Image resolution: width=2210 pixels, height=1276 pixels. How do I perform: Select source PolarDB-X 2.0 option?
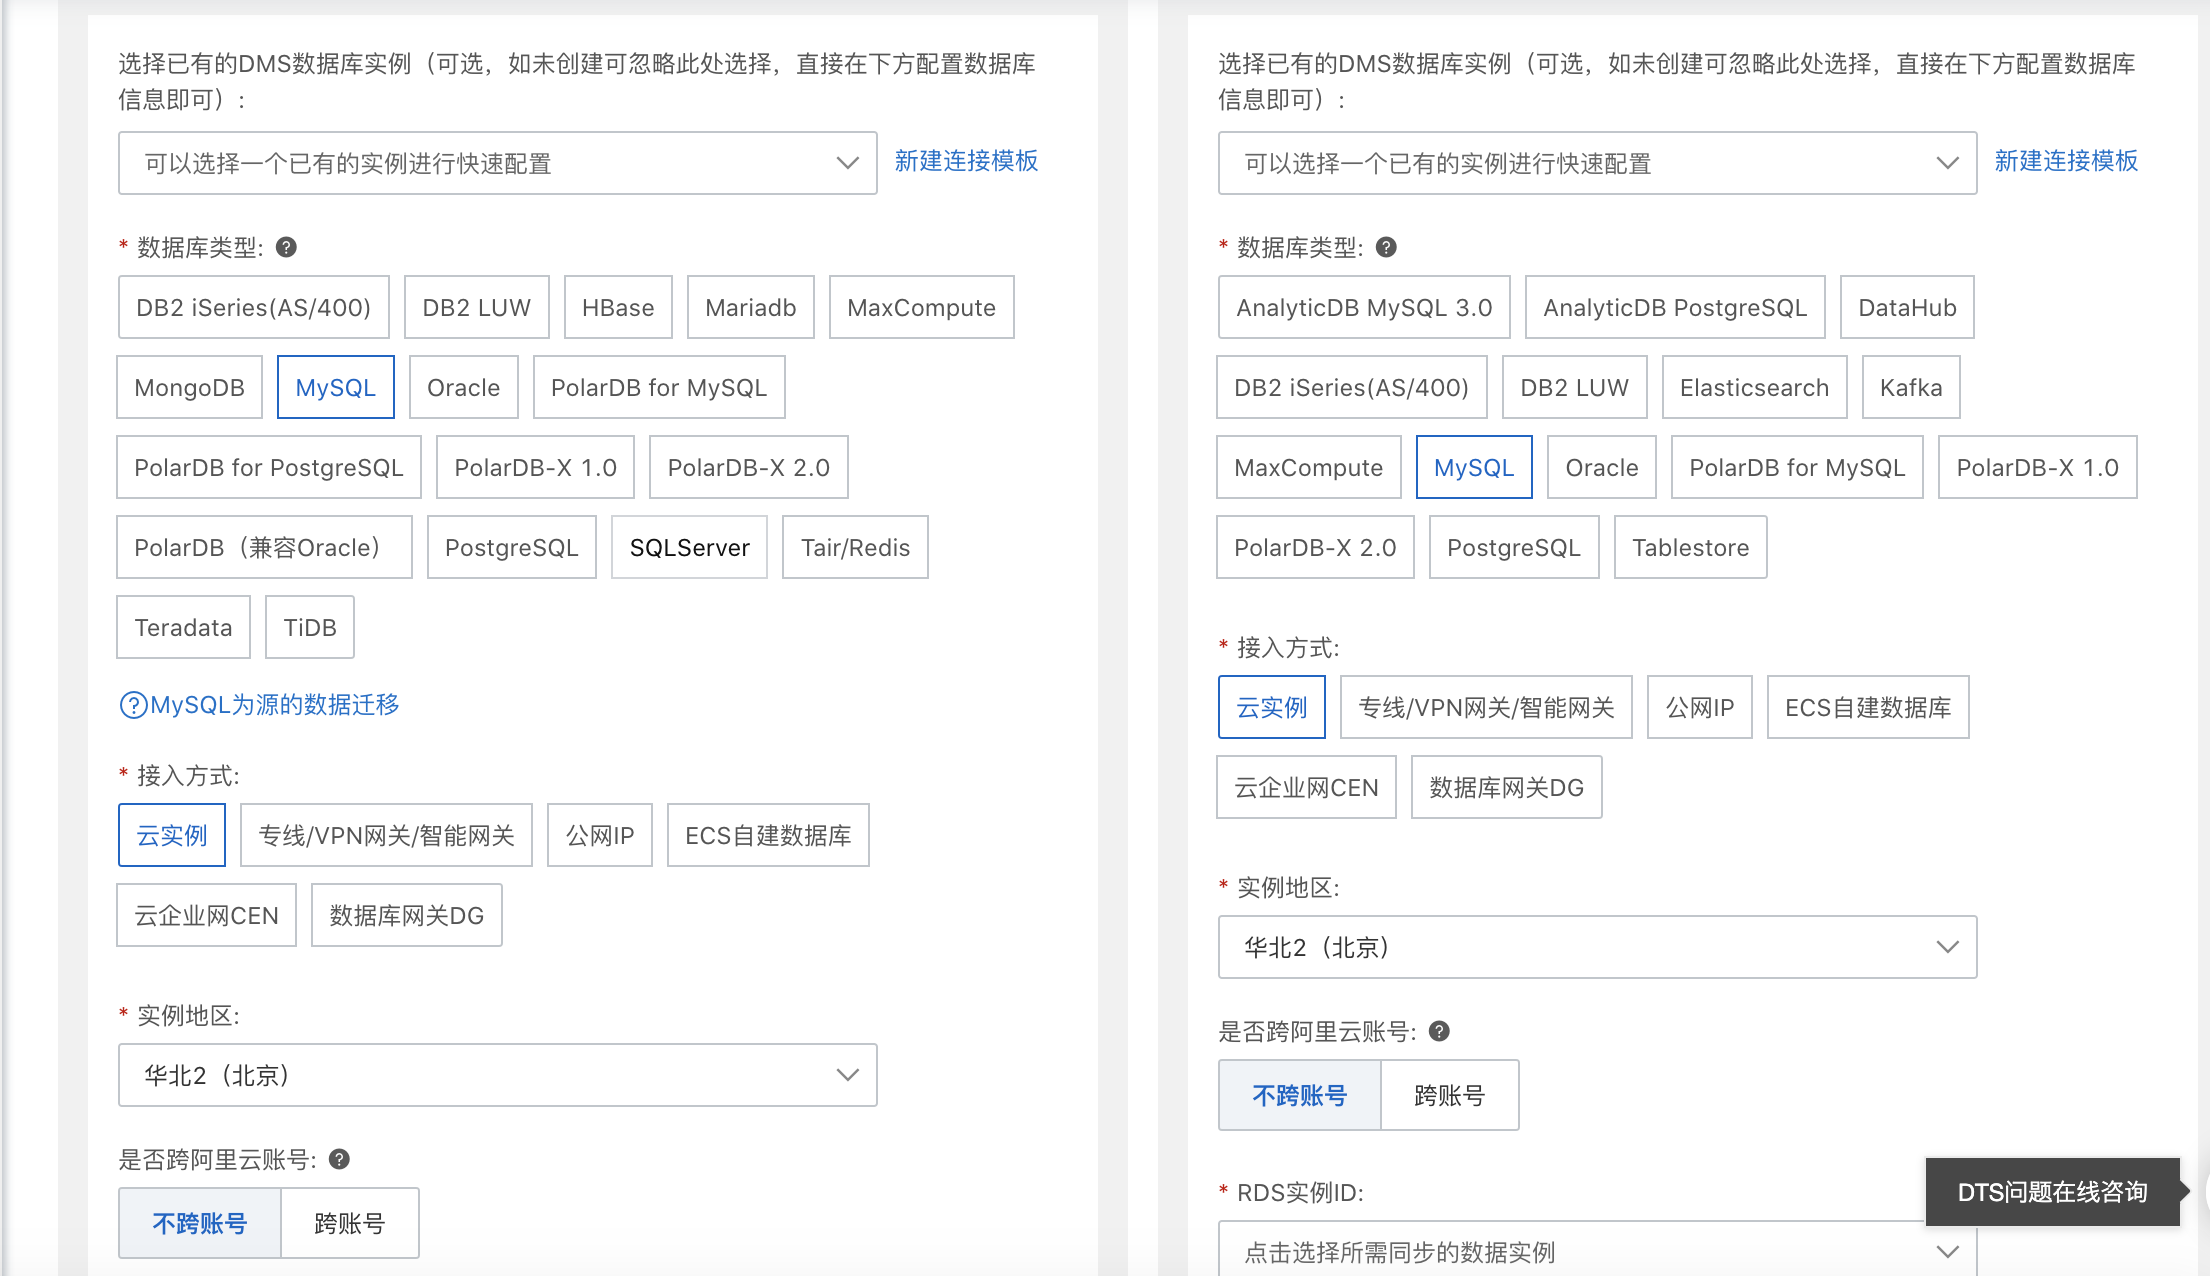(749, 467)
